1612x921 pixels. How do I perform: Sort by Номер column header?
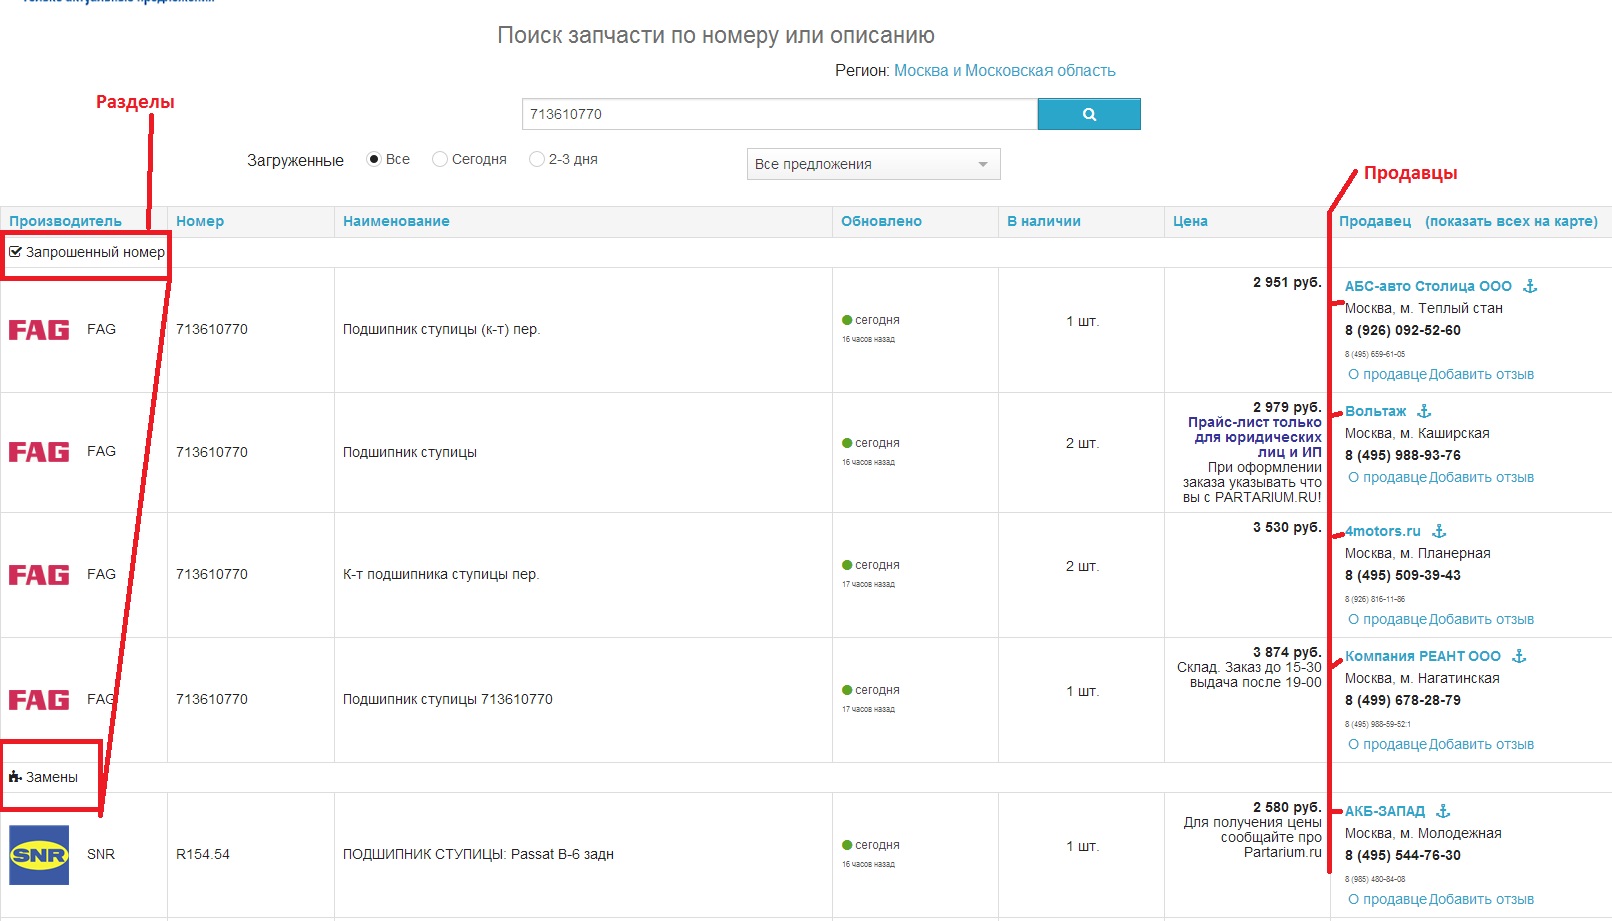[x=200, y=221]
